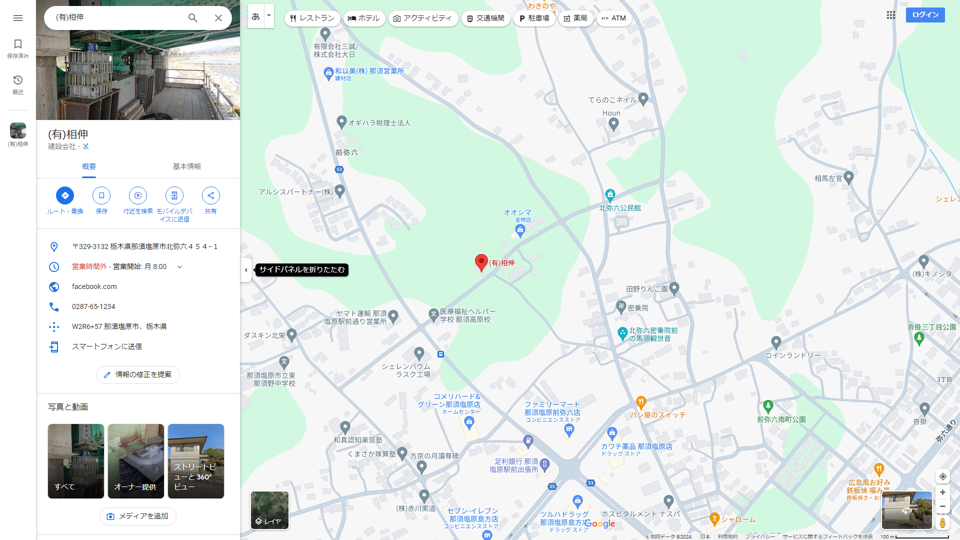Expand the Street View imagery thumbnail
The height and width of the screenshot is (540, 960).
click(906, 510)
